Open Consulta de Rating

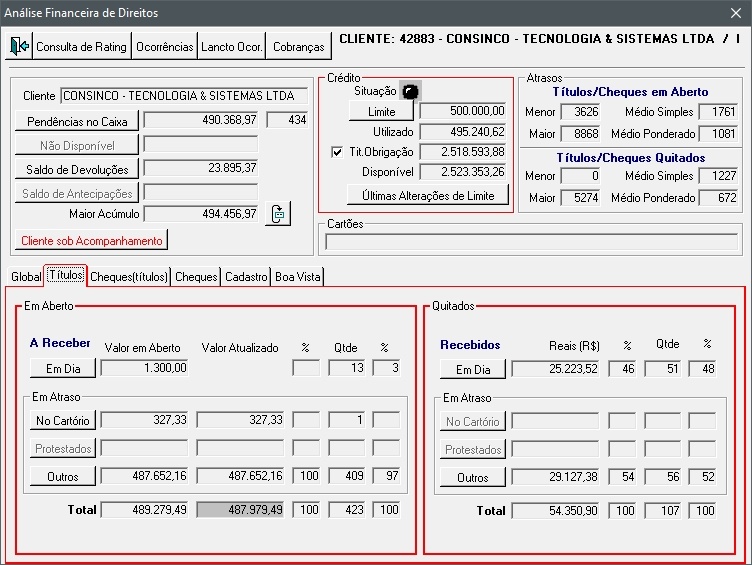point(82,47)
